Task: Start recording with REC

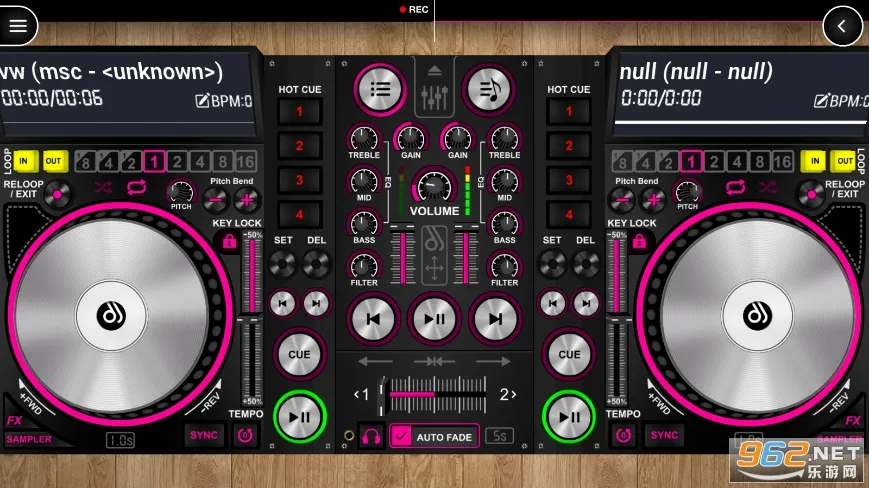Action: [414, 9]
